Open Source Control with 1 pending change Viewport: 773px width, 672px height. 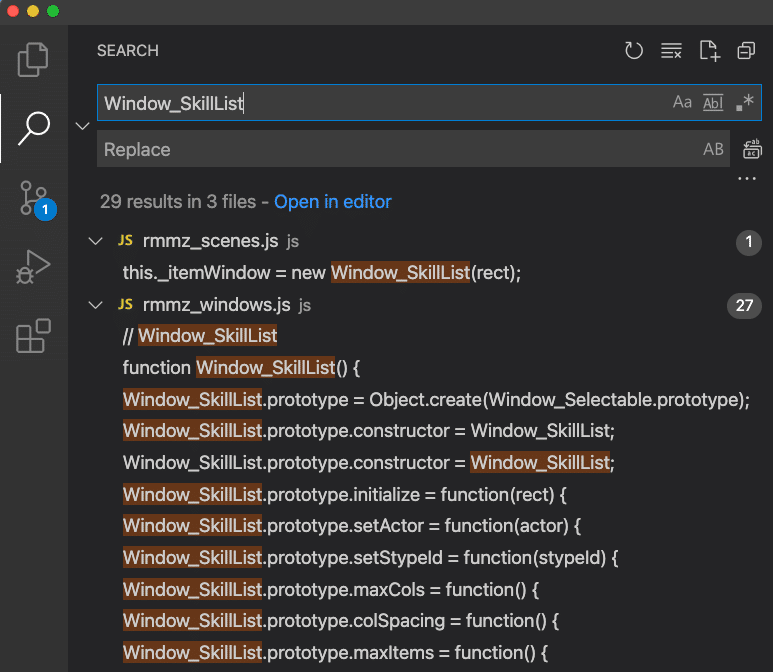point(36,199)
